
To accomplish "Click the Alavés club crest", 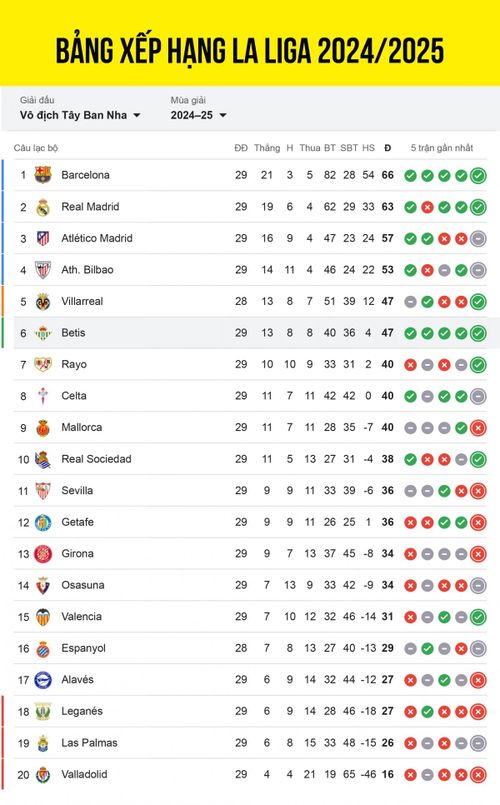I will coord(43,680).
